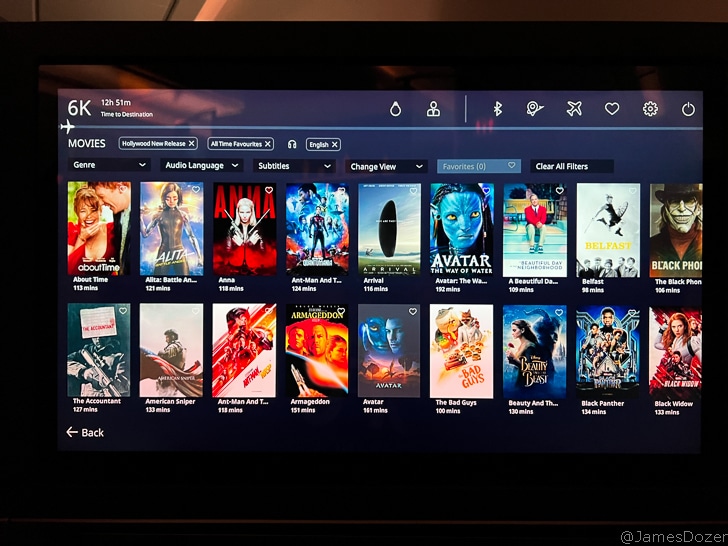Remove the English audio filter
Viewport: 728px width, 546px height.
pyautogui.click(x=334, y=144)
